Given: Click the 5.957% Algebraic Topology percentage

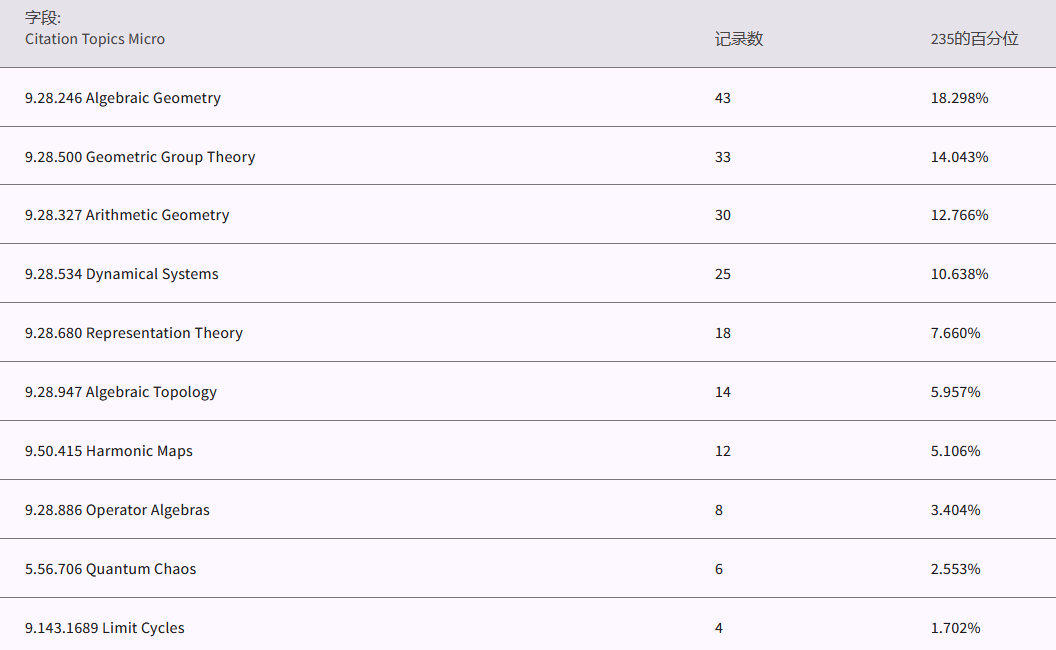Looking at the screenshot, I should tap(955, 392).
